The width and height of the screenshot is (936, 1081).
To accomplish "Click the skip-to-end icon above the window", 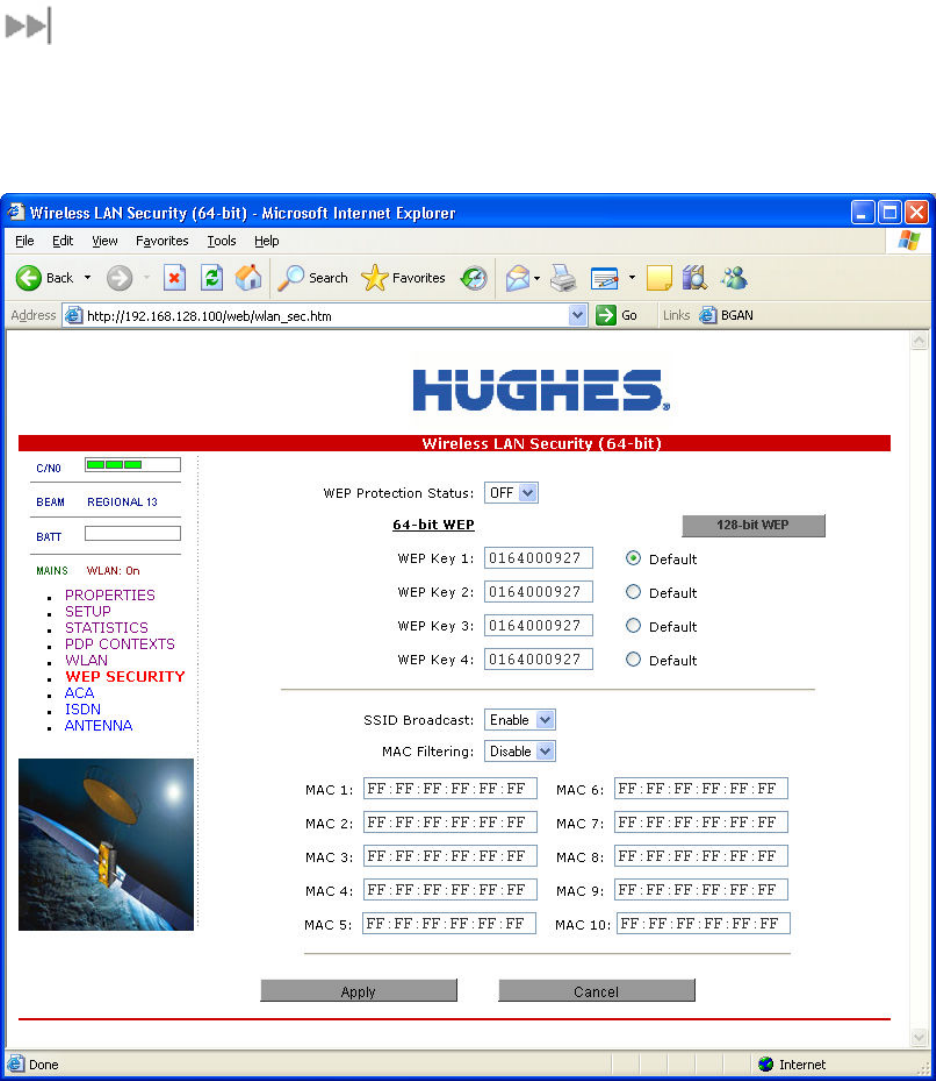I will tap(28, 26).
